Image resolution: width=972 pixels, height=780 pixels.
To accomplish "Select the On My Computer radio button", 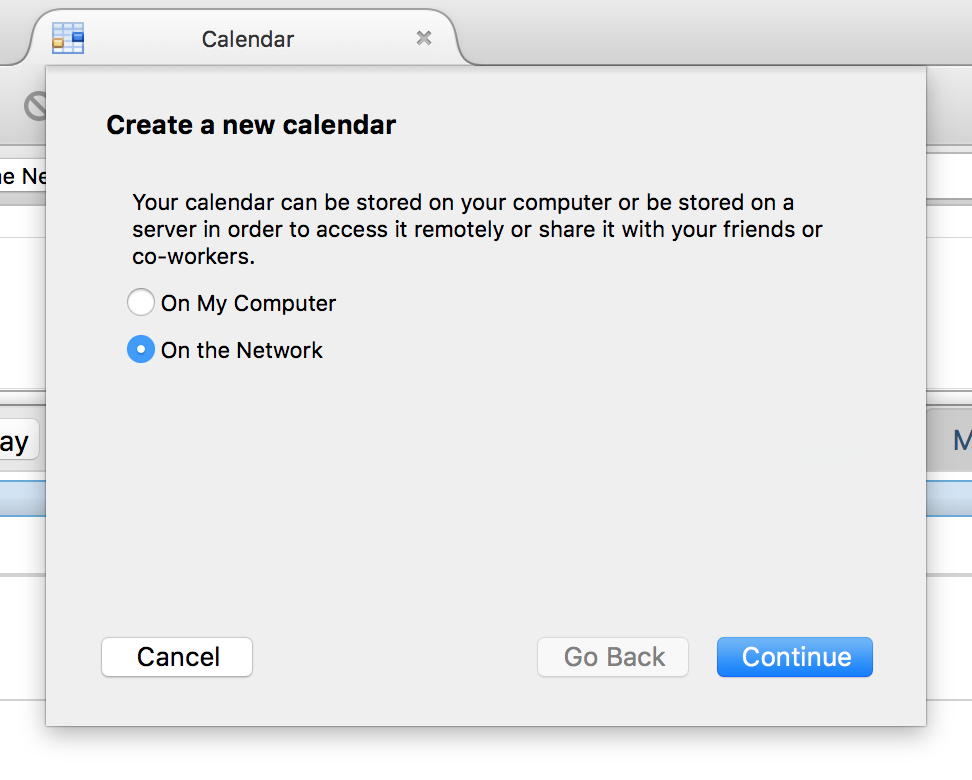I will pyautogui.click(x=141, y=302).
